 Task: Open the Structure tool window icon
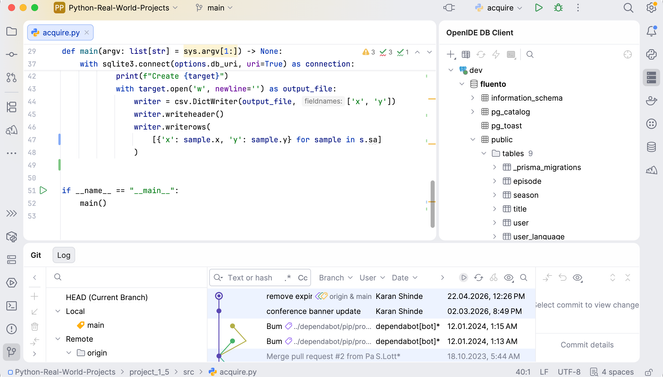[x=11, y=107]
